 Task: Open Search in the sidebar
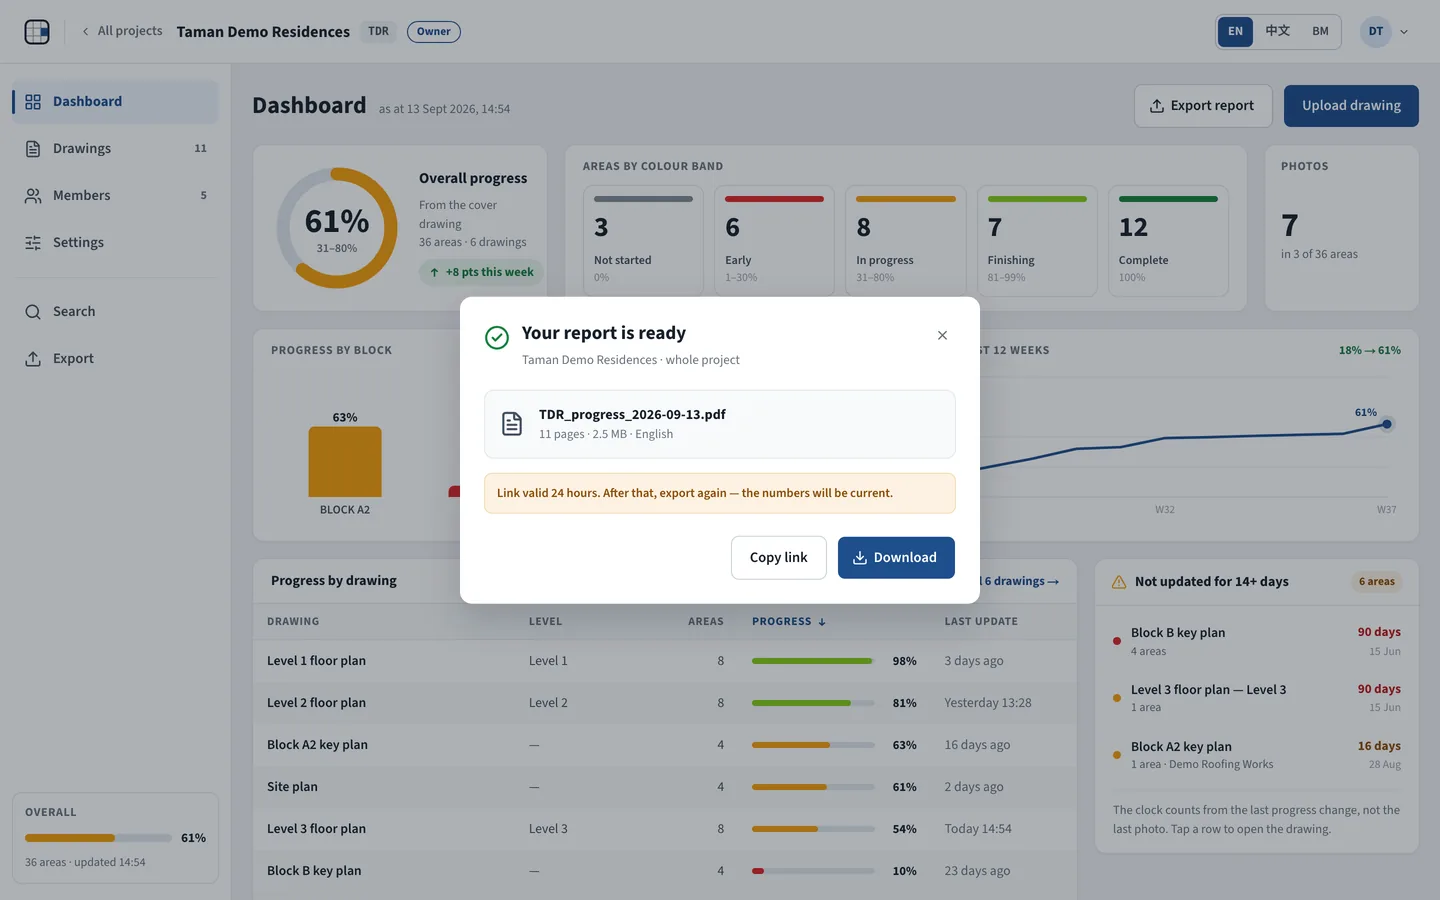(x=115, y=311)
